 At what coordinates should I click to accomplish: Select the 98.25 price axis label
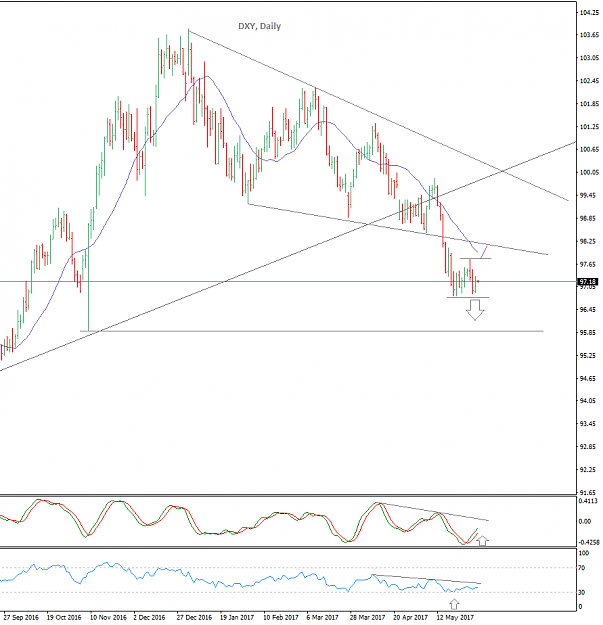click(x=588, y=242)
